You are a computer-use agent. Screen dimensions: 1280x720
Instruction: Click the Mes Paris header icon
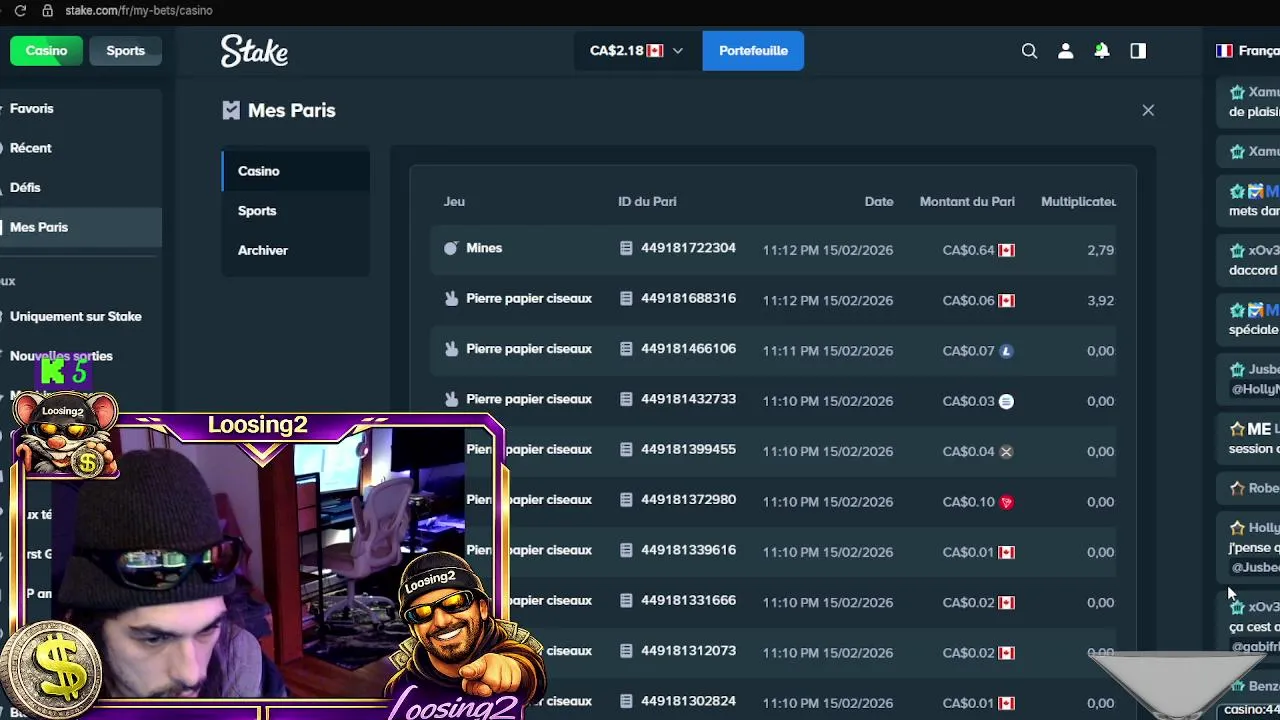click(x=231, y=110)
